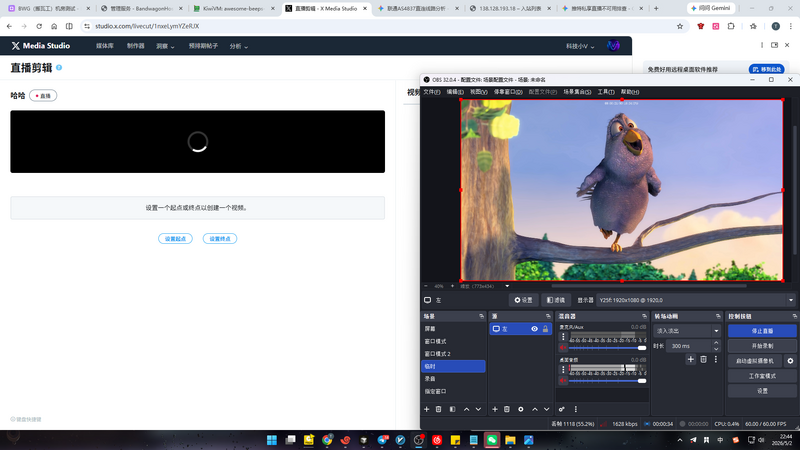Add a new scene transition

(690, 359)
